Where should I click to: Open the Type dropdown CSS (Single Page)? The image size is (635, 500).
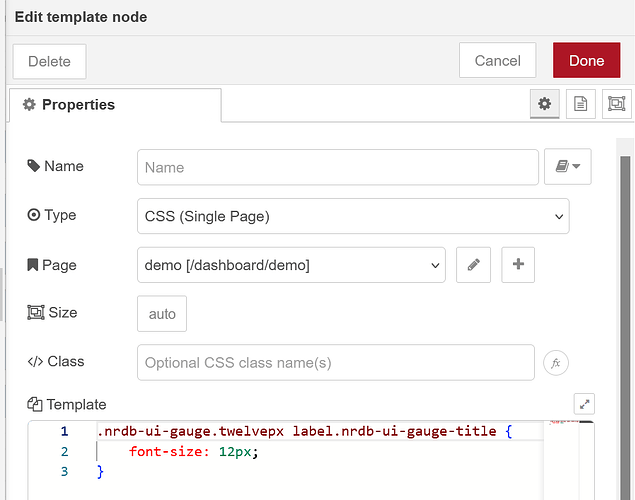(x=352, y=215)
